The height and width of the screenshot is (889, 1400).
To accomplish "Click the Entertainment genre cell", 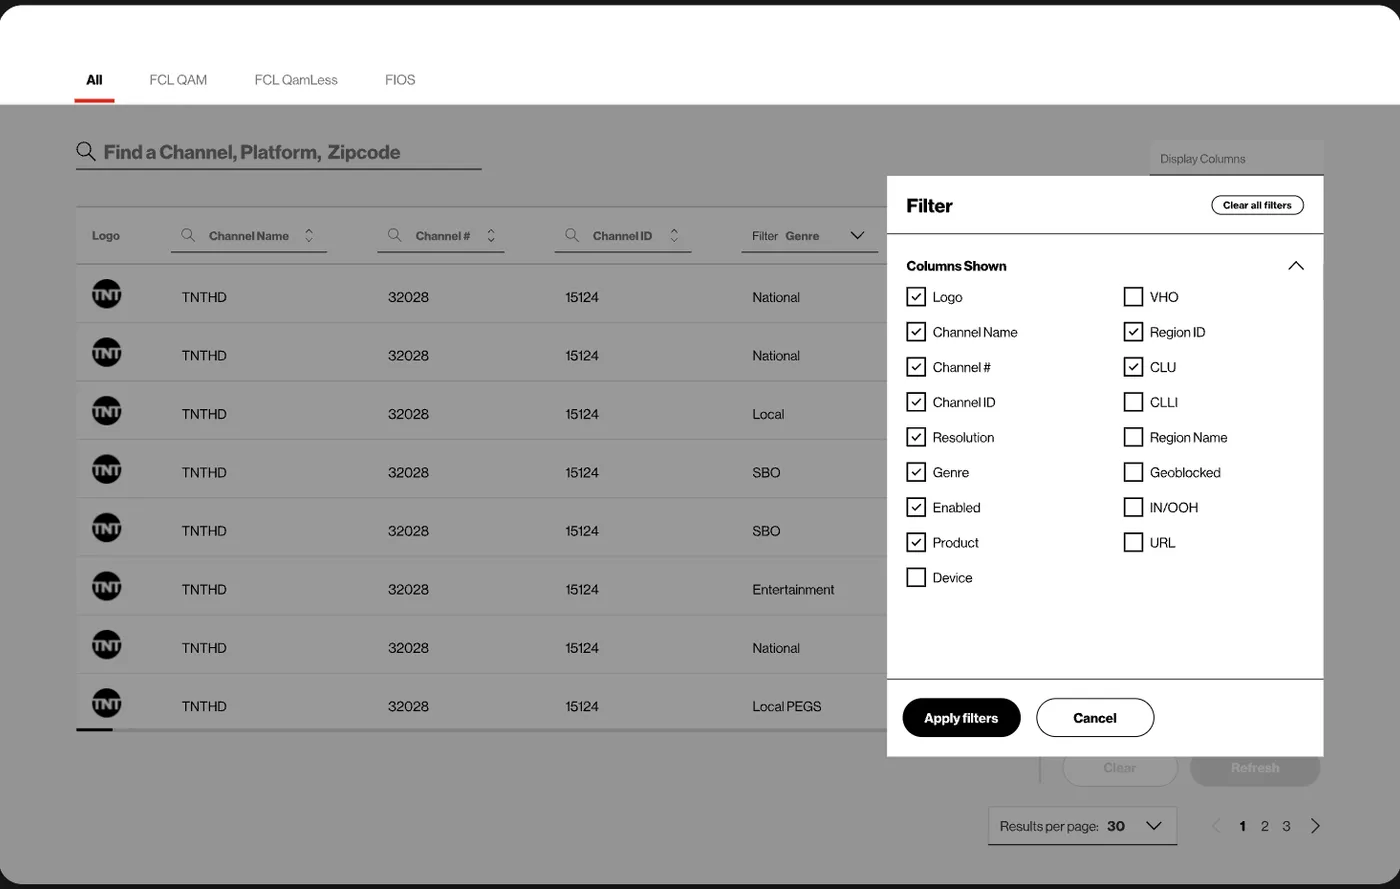I will pos(793,589).
